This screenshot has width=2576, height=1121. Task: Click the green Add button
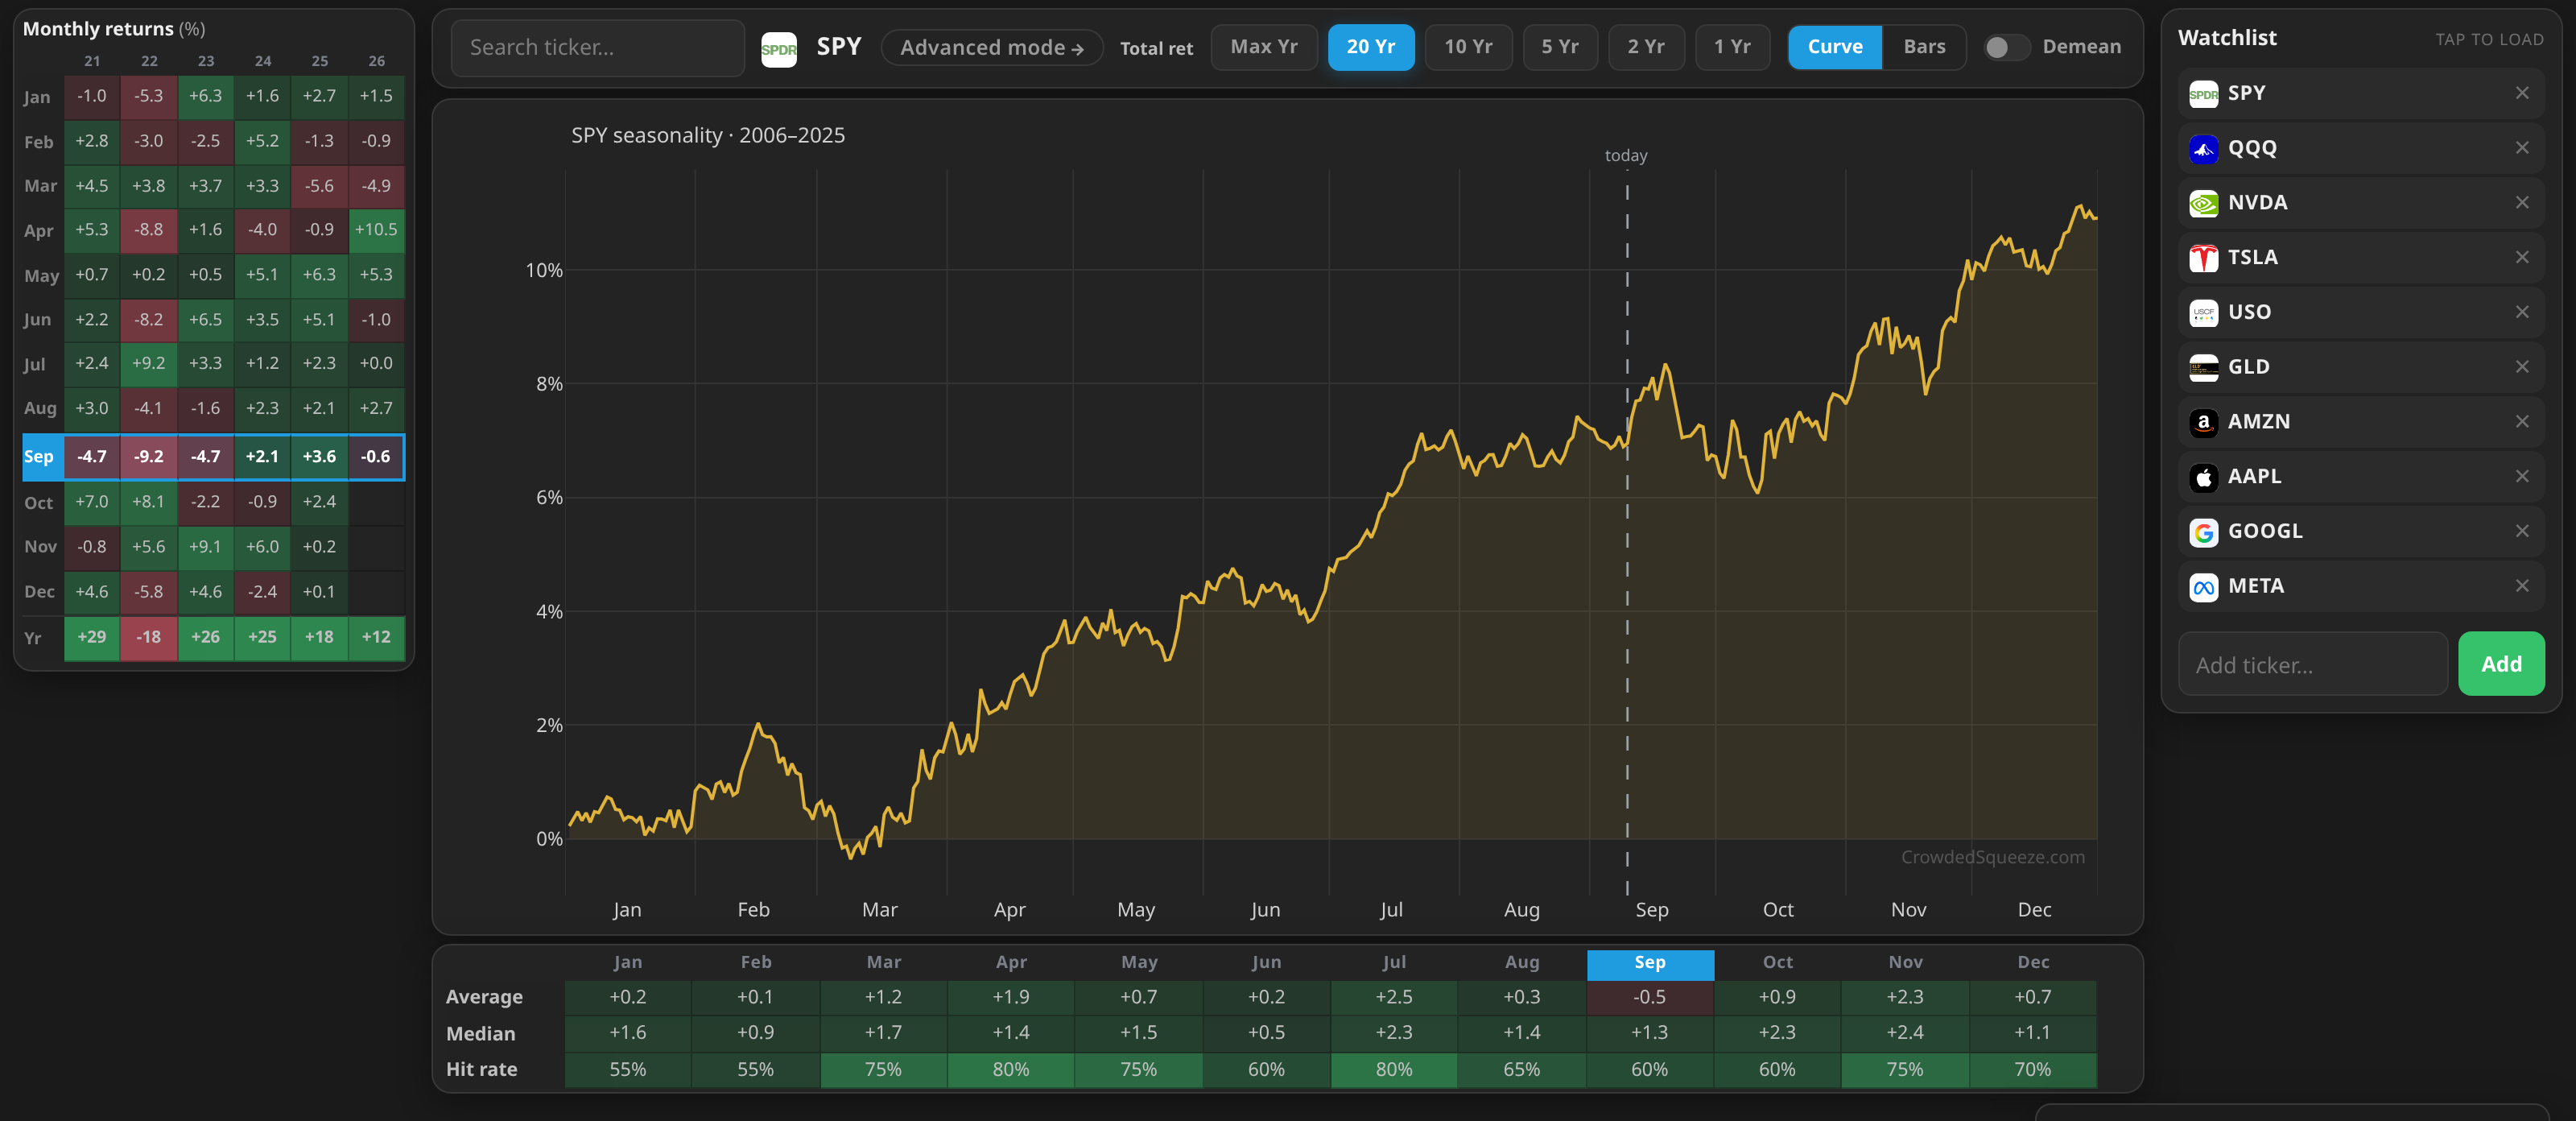[x=2500, y=663]
